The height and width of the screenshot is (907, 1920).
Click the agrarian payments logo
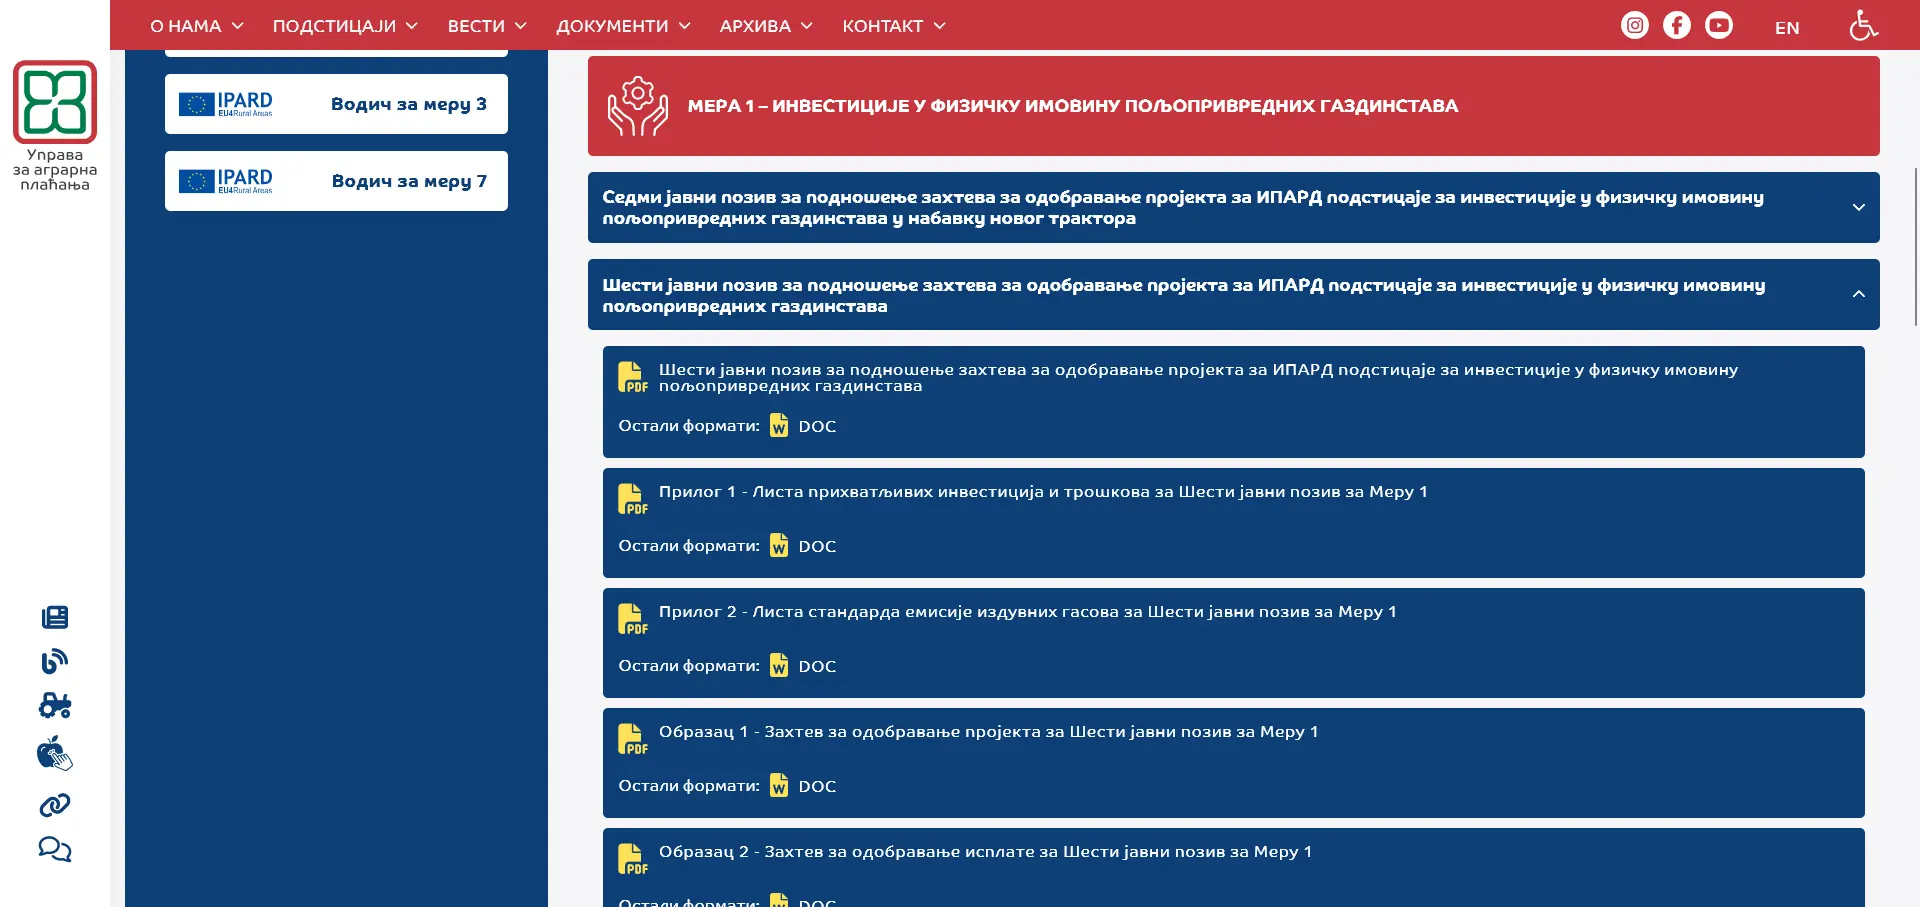[x=55, y=103]
